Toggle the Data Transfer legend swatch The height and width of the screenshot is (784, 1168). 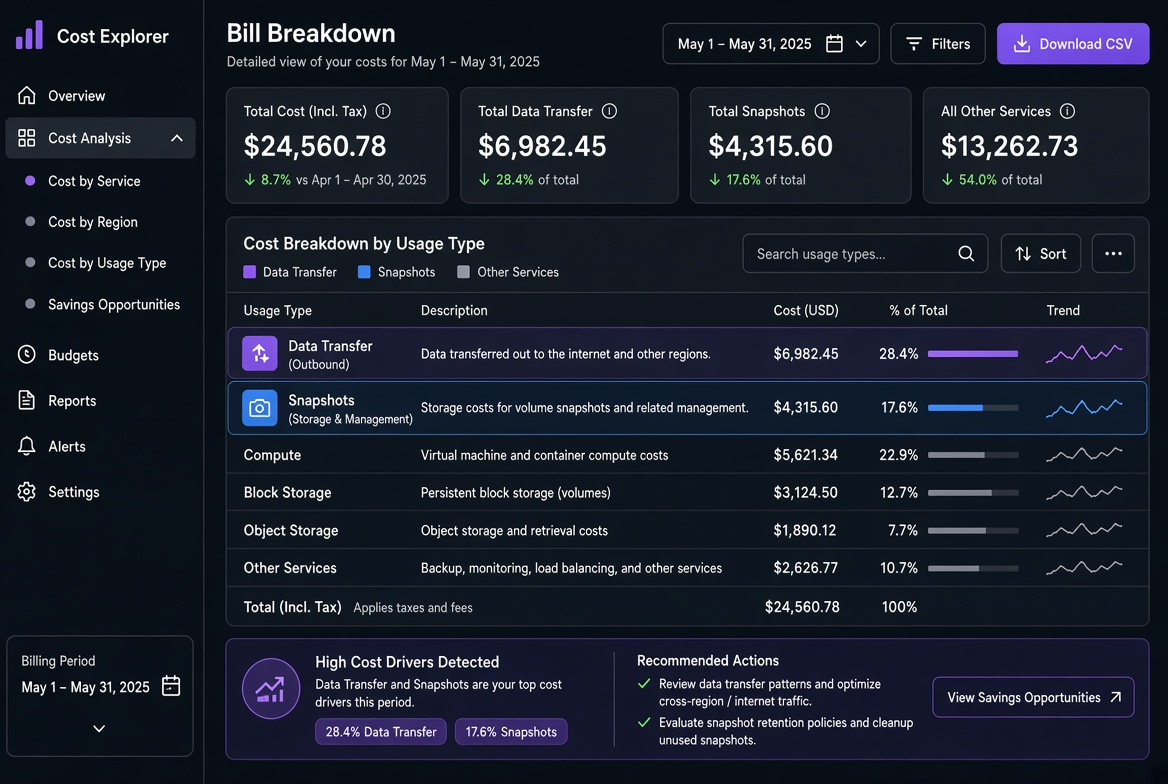[250, 272]
